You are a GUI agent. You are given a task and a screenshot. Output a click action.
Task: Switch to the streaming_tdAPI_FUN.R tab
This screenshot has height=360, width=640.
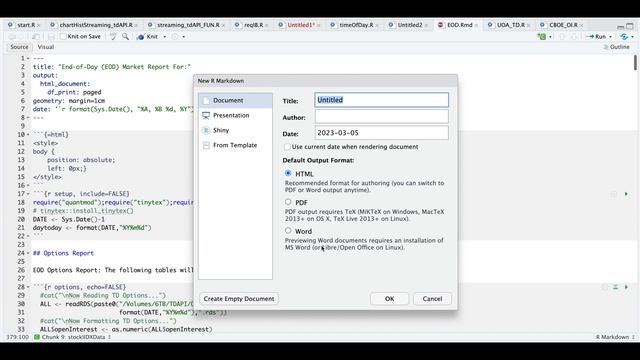point(188,25)
